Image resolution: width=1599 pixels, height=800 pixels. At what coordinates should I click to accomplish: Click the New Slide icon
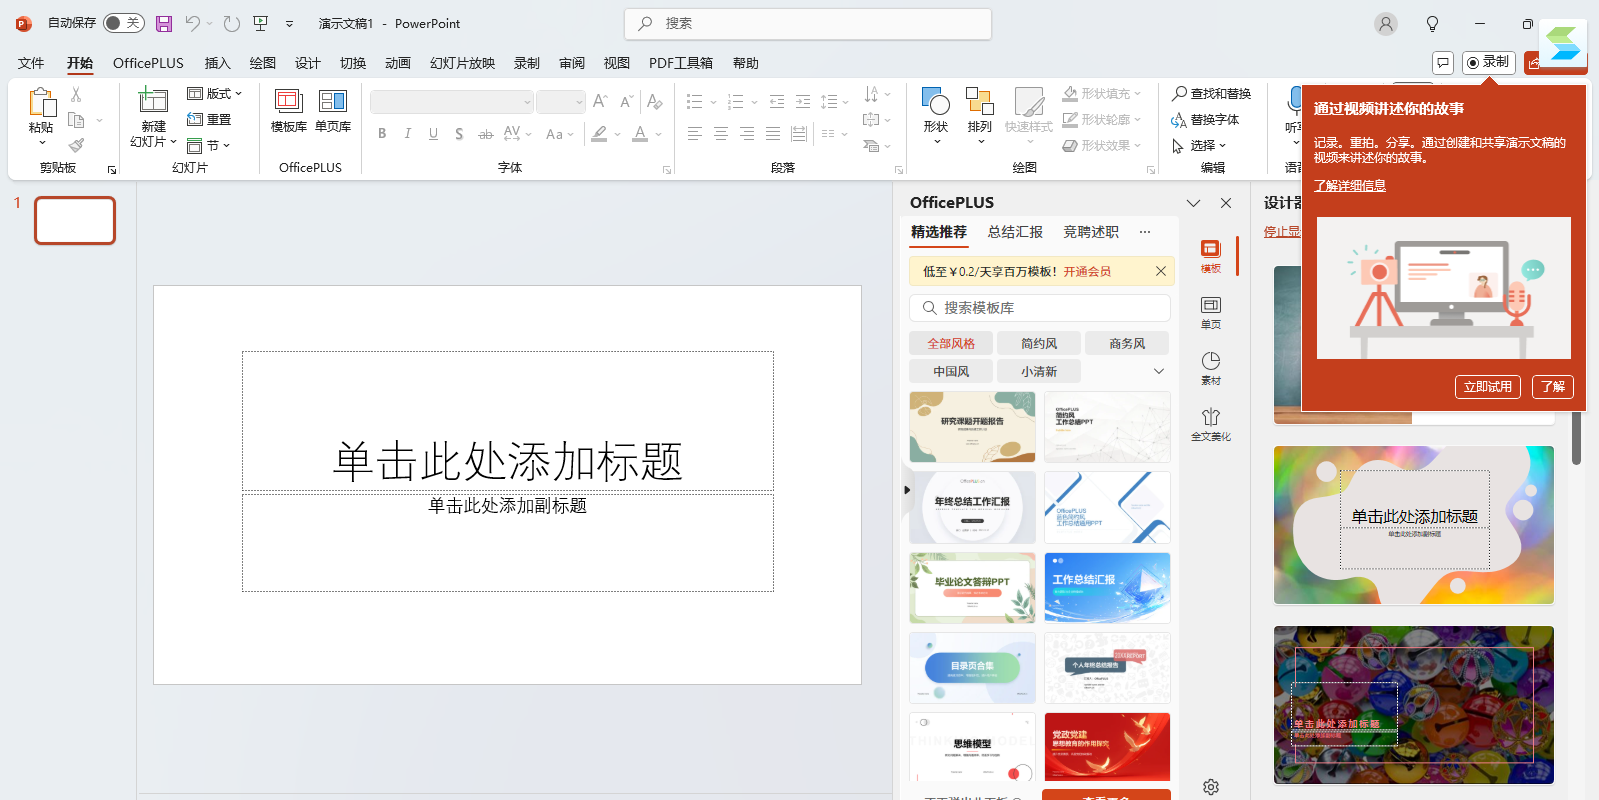coord(153,101)
